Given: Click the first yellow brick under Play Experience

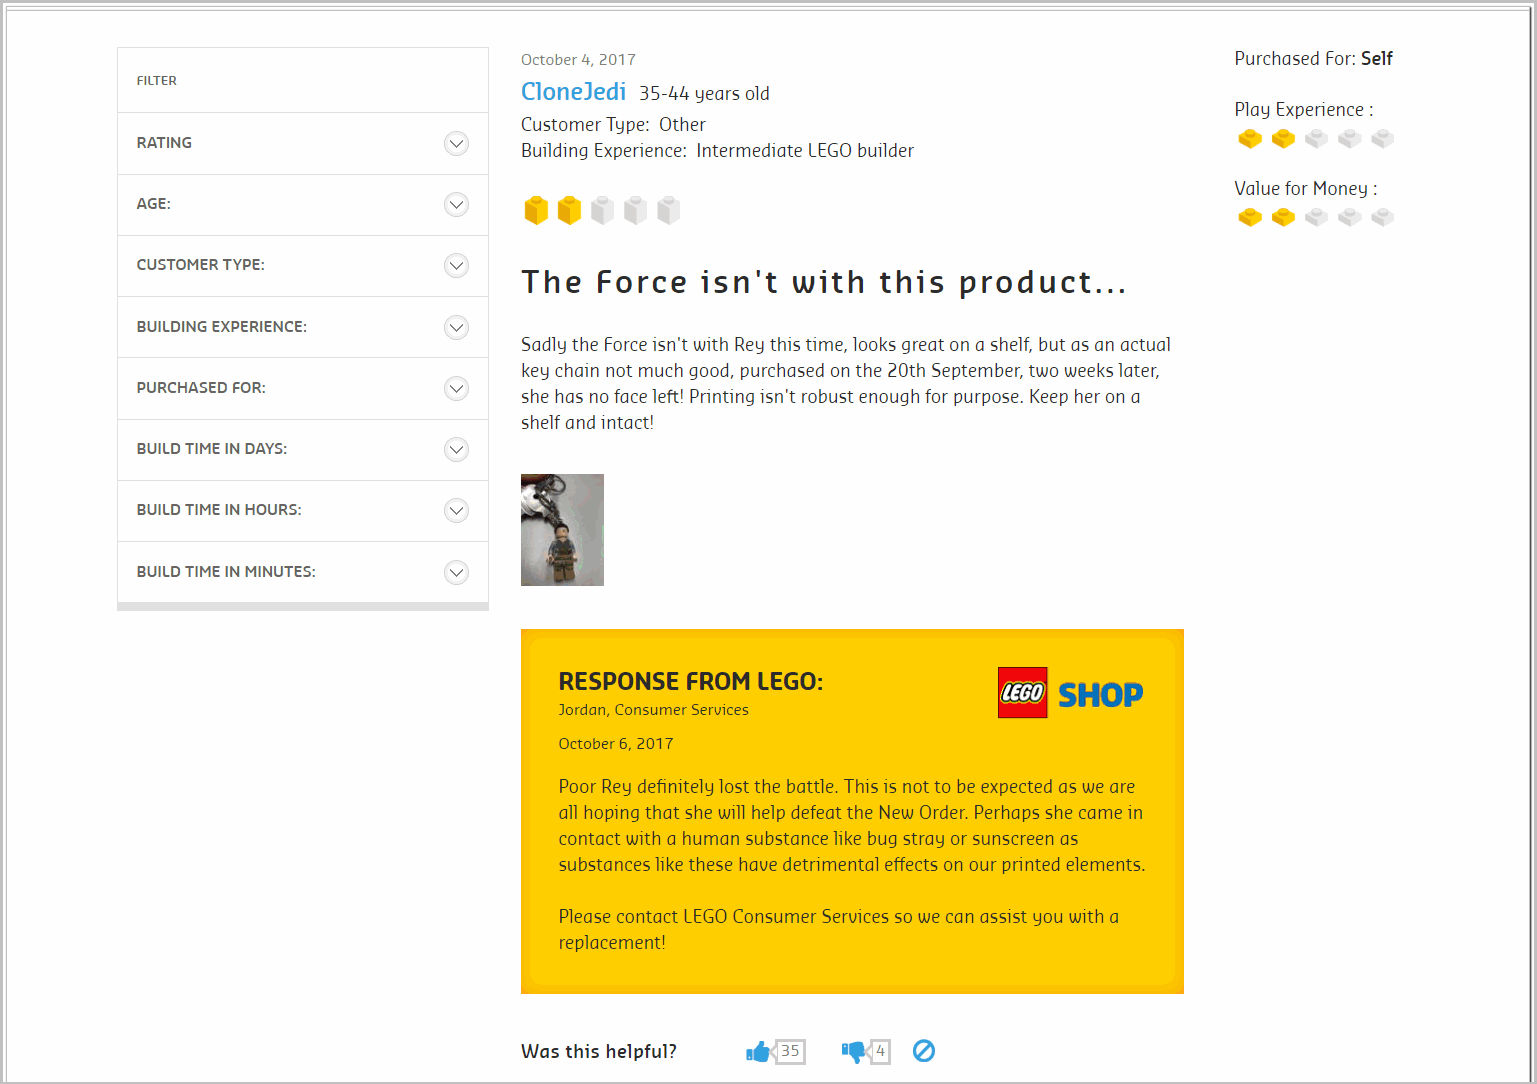Looking at the screenshot, I should (x=1250, y=139).
